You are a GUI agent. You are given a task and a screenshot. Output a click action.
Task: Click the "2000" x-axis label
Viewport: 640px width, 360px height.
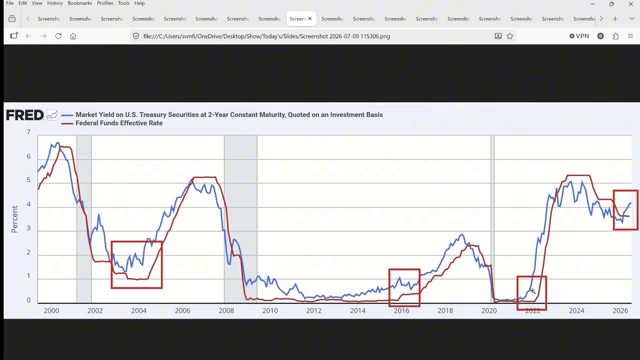pyautogui.click(x=51, y=311)
